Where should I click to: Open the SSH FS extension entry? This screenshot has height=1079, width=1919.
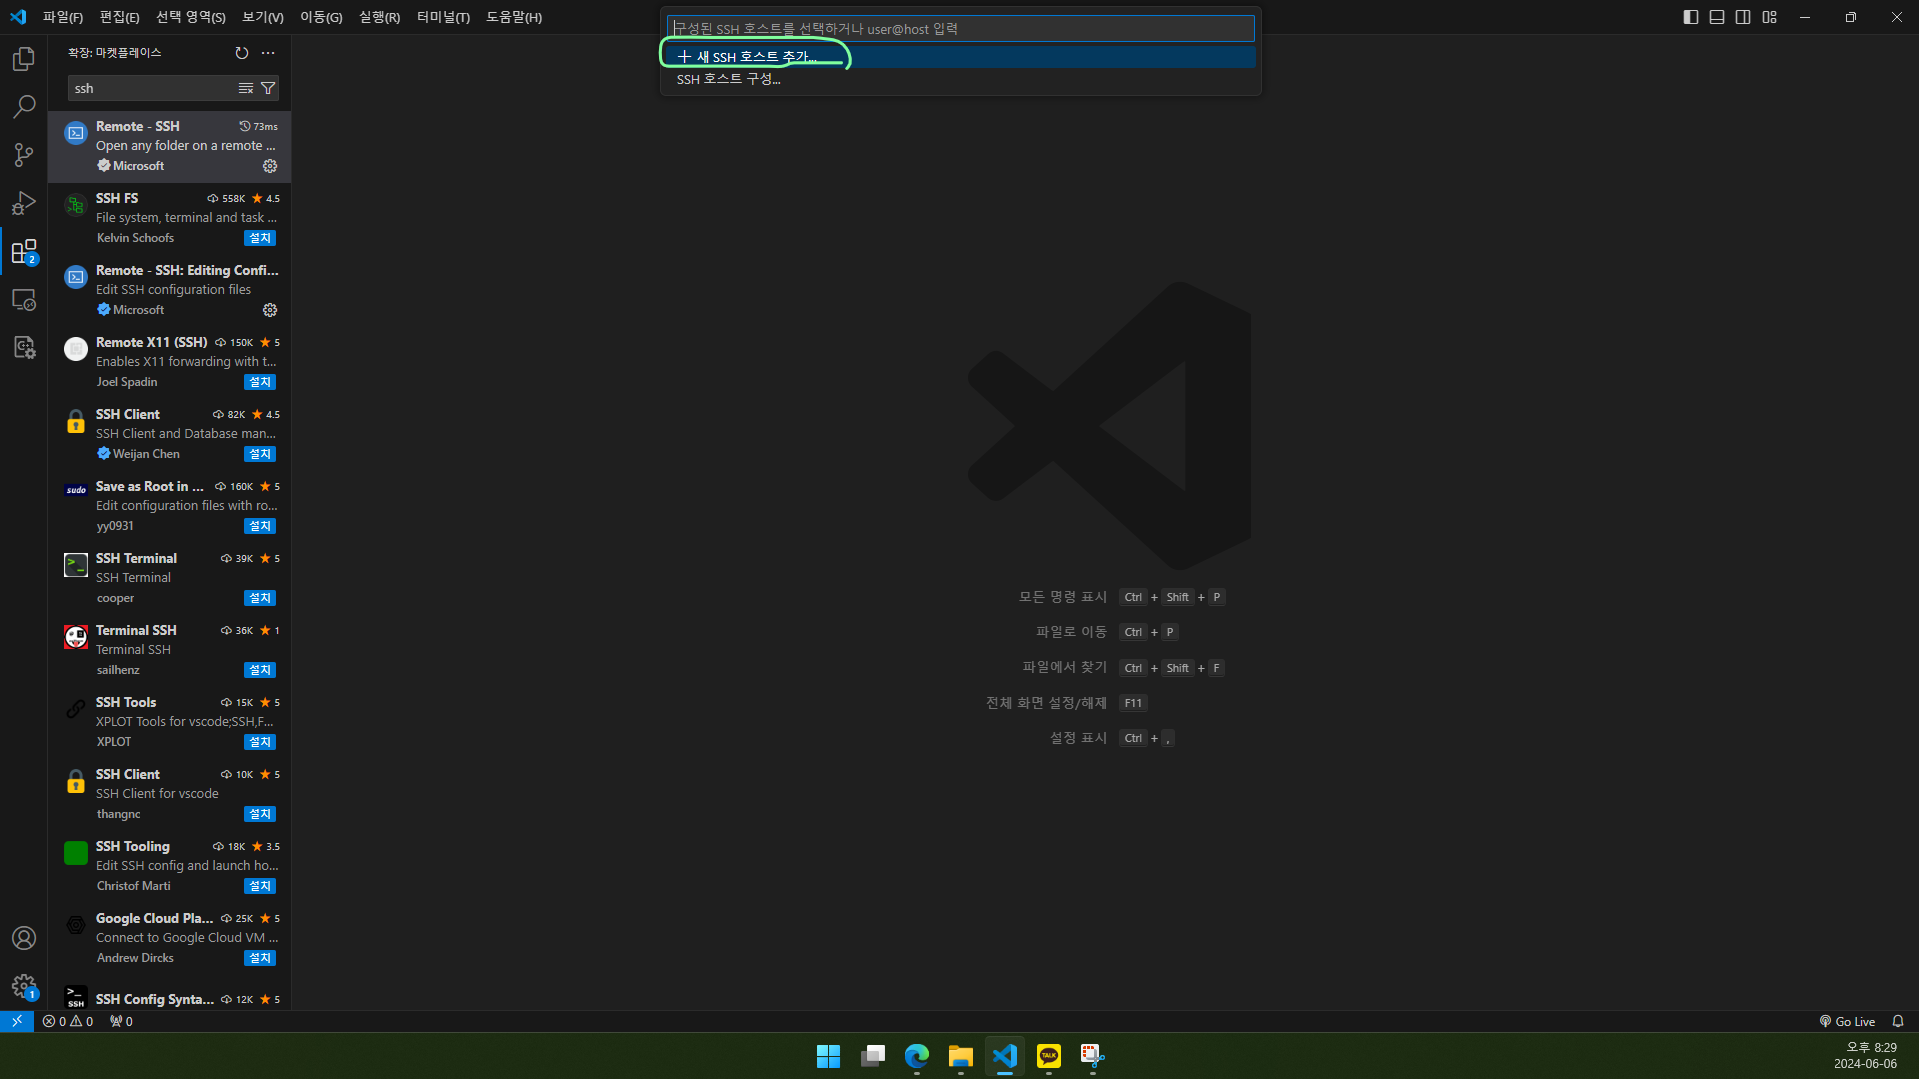[x=169, y=218]
